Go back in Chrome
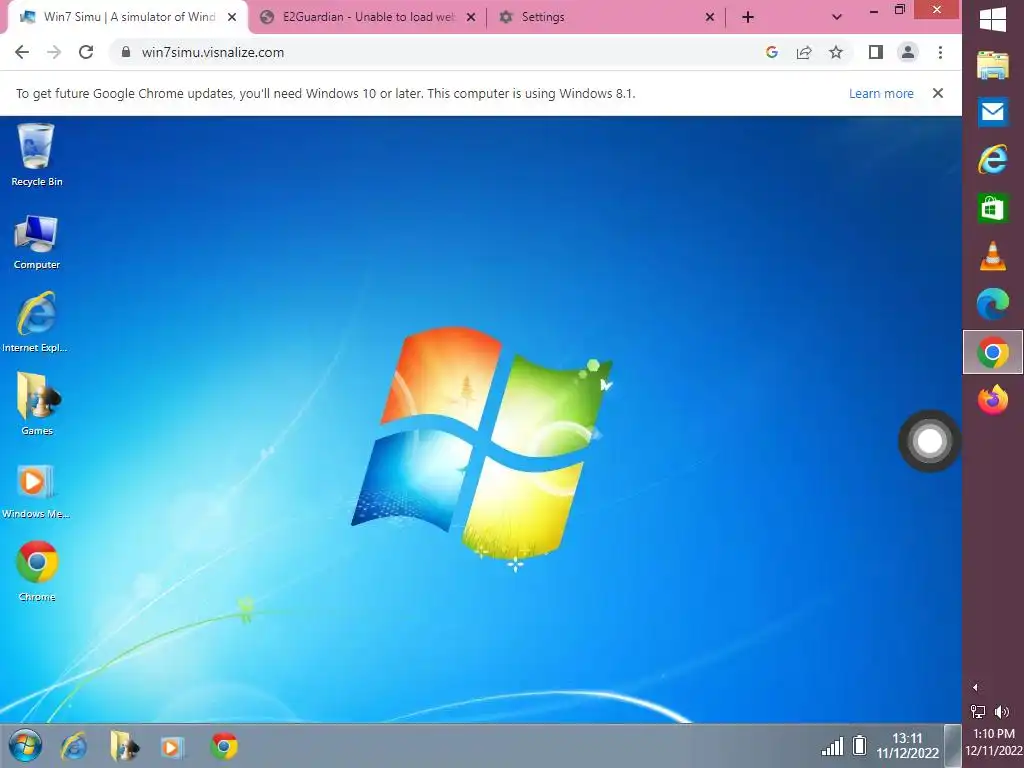The height and width of the screenshot is (768, 1024). click(22, 52)
